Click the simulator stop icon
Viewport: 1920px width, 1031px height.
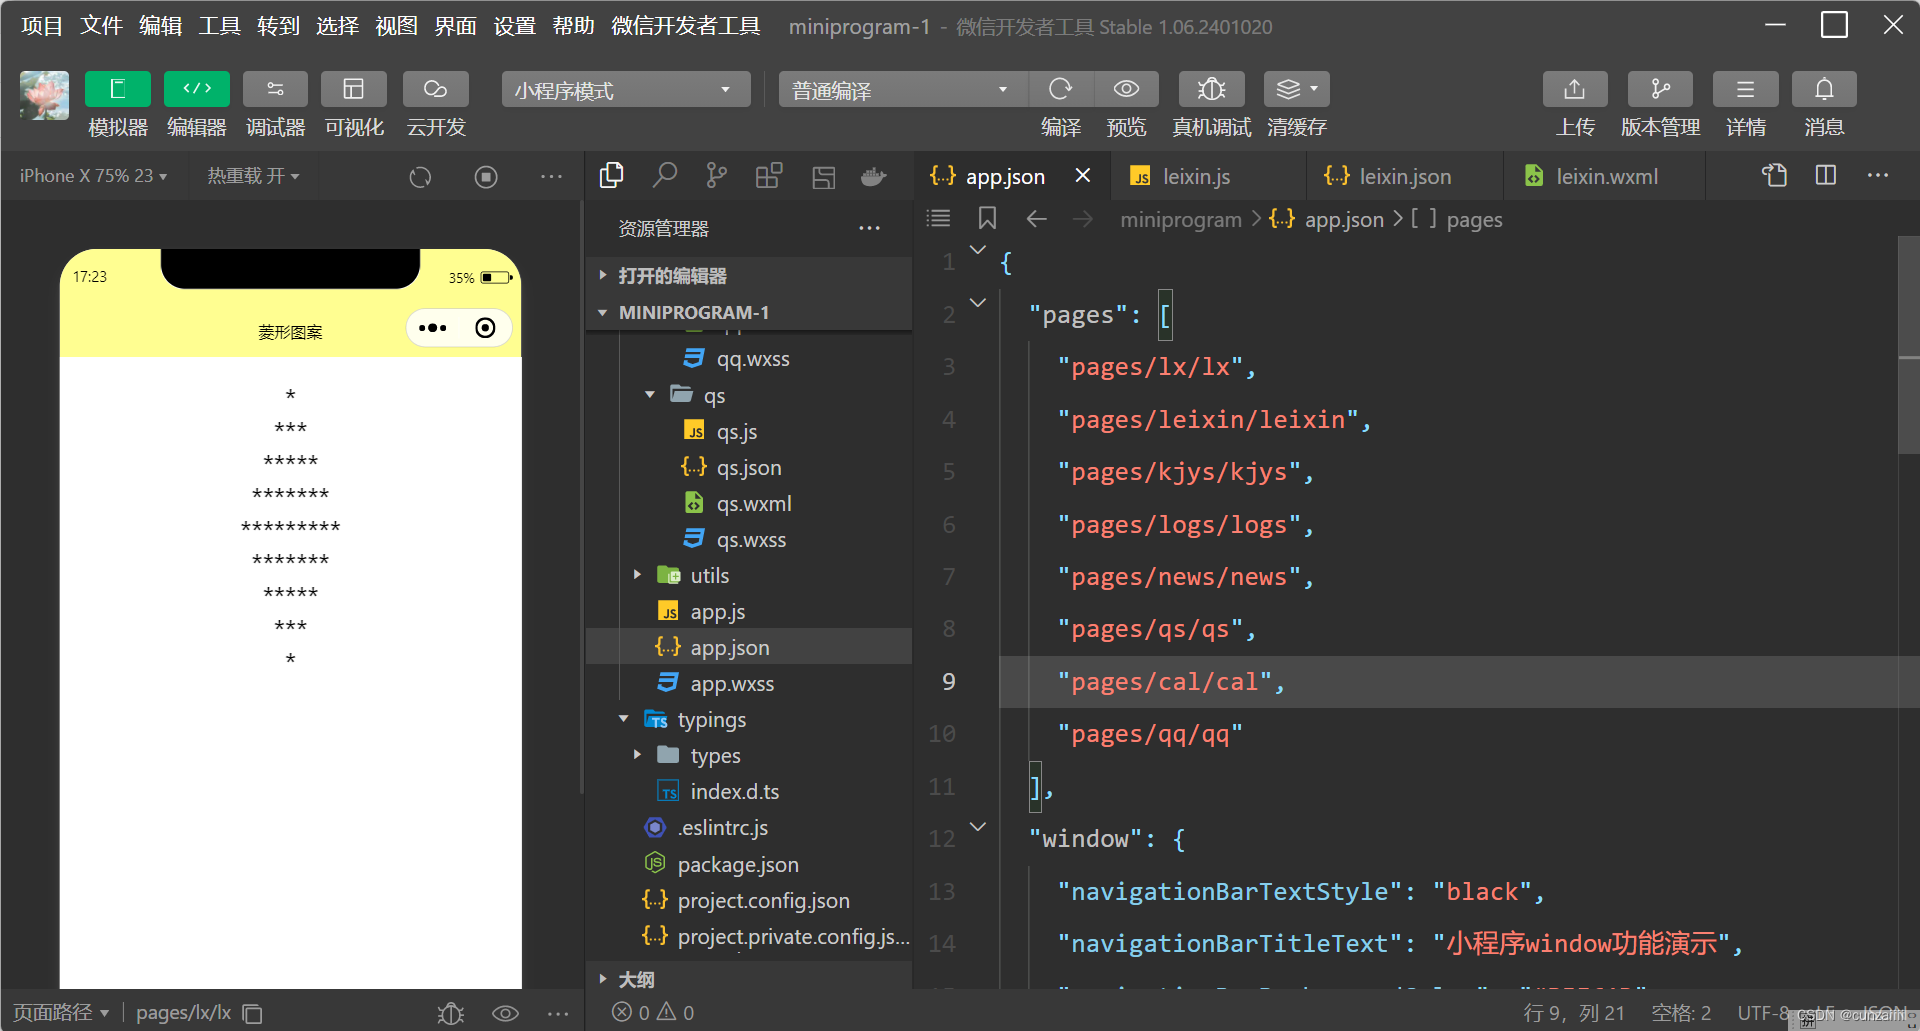pyautogui.click(x=486, y=177)
